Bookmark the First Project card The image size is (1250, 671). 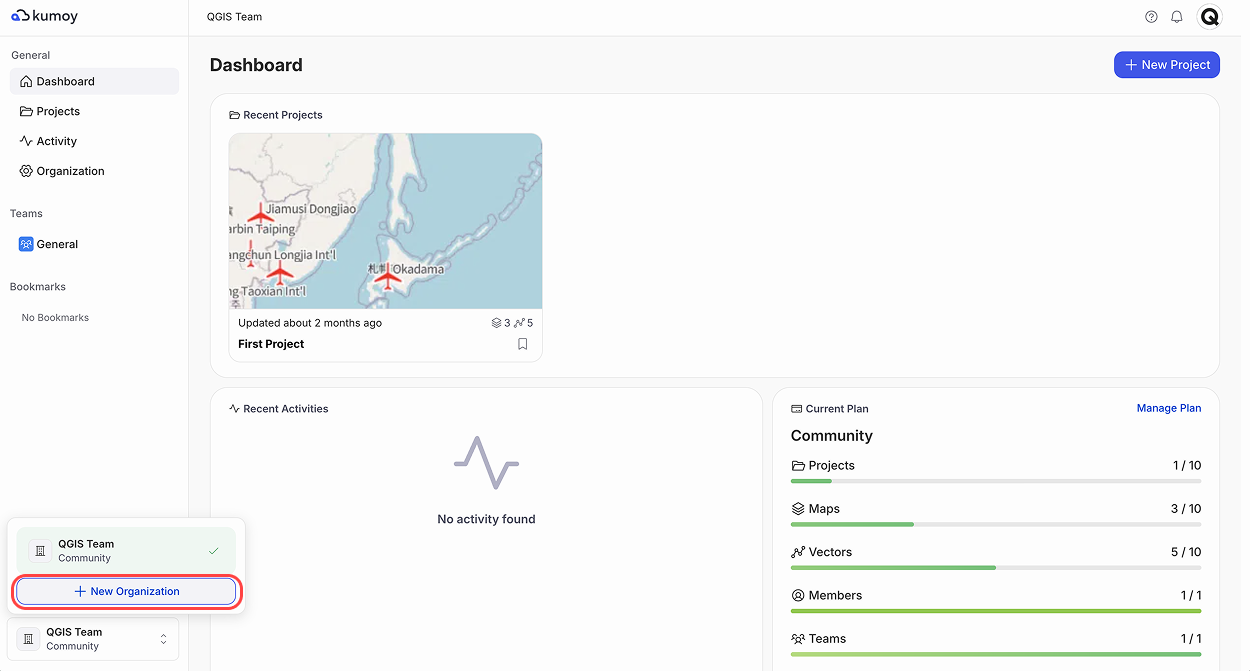point(522,344)
